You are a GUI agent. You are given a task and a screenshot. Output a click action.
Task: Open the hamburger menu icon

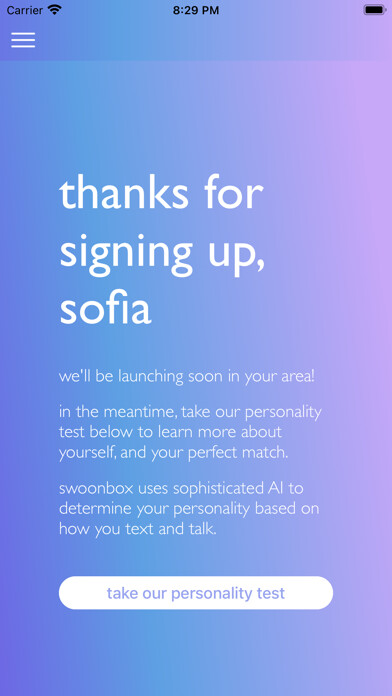23,40
